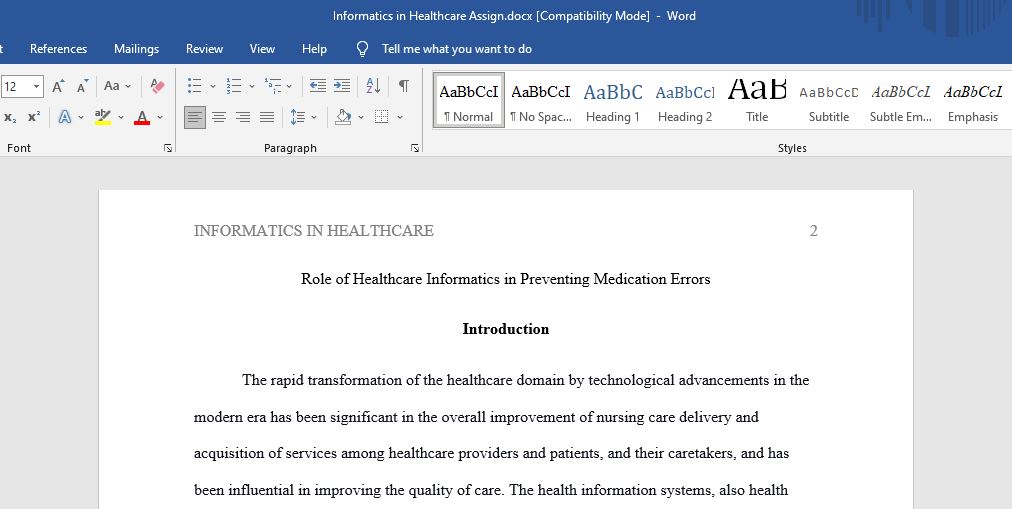
Task: Toggle show/hide paragraph marks
Action: point(403,86)
